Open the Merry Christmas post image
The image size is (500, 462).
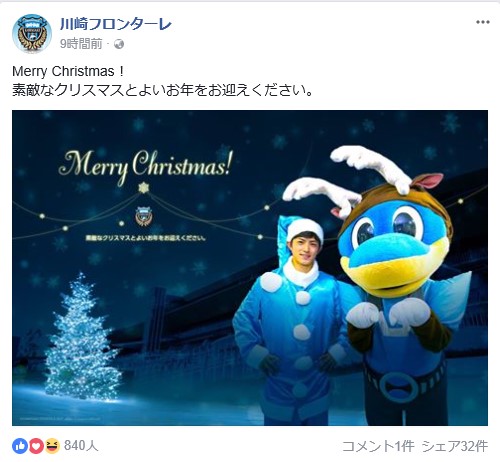[250, 268]
